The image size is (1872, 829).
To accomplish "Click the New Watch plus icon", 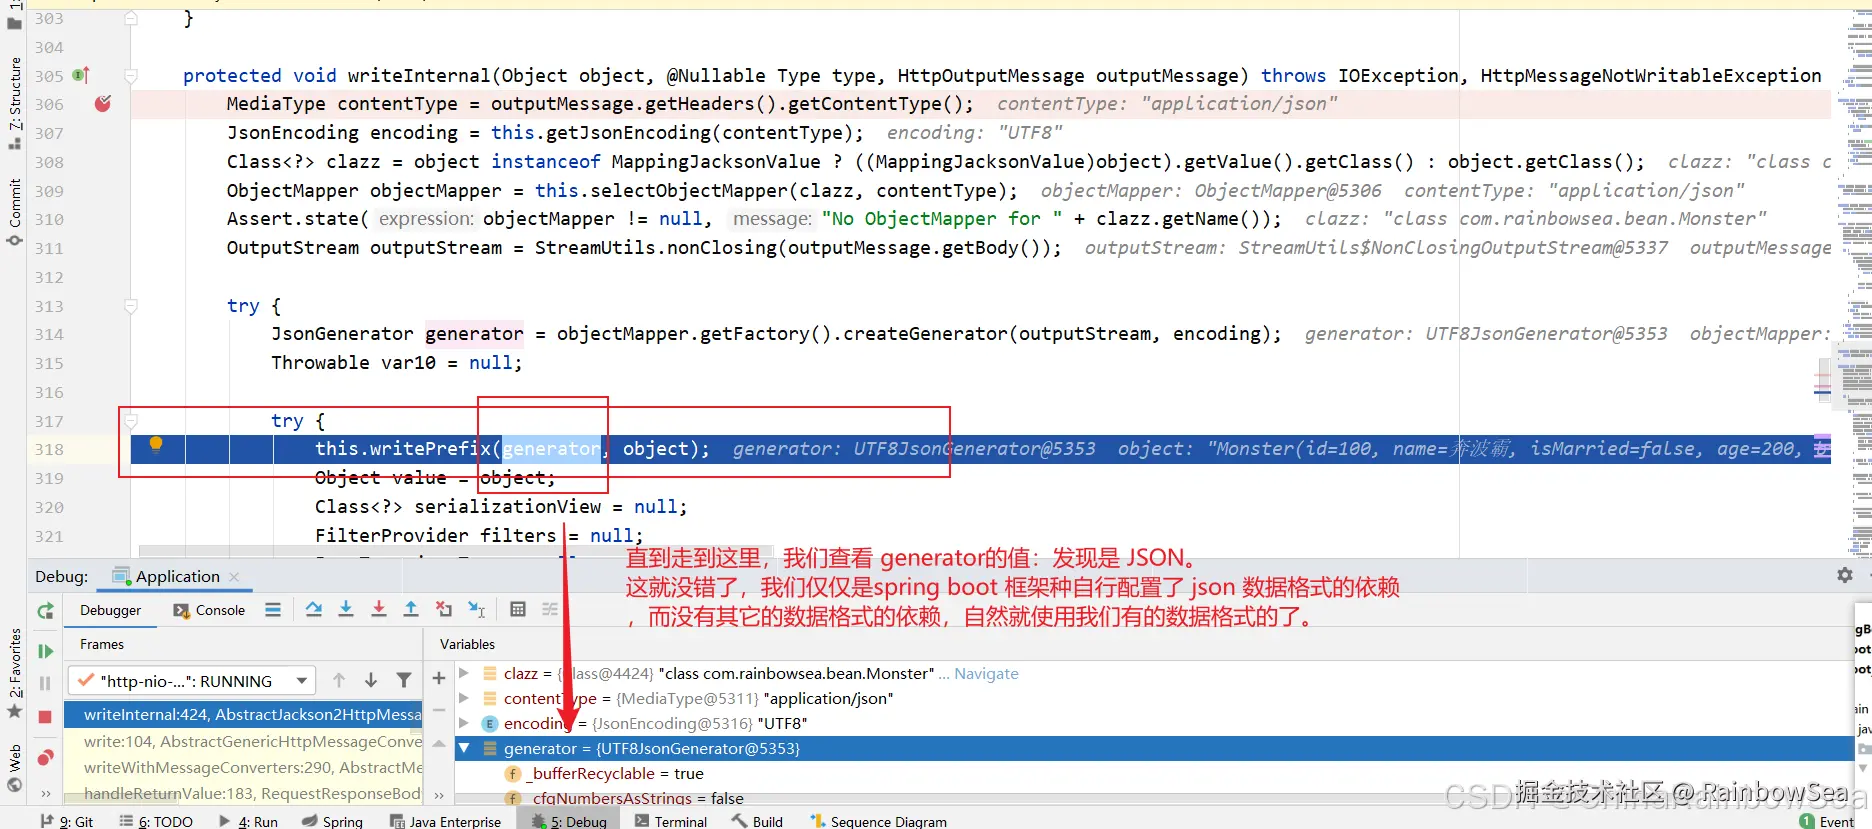I will [438, 678].
